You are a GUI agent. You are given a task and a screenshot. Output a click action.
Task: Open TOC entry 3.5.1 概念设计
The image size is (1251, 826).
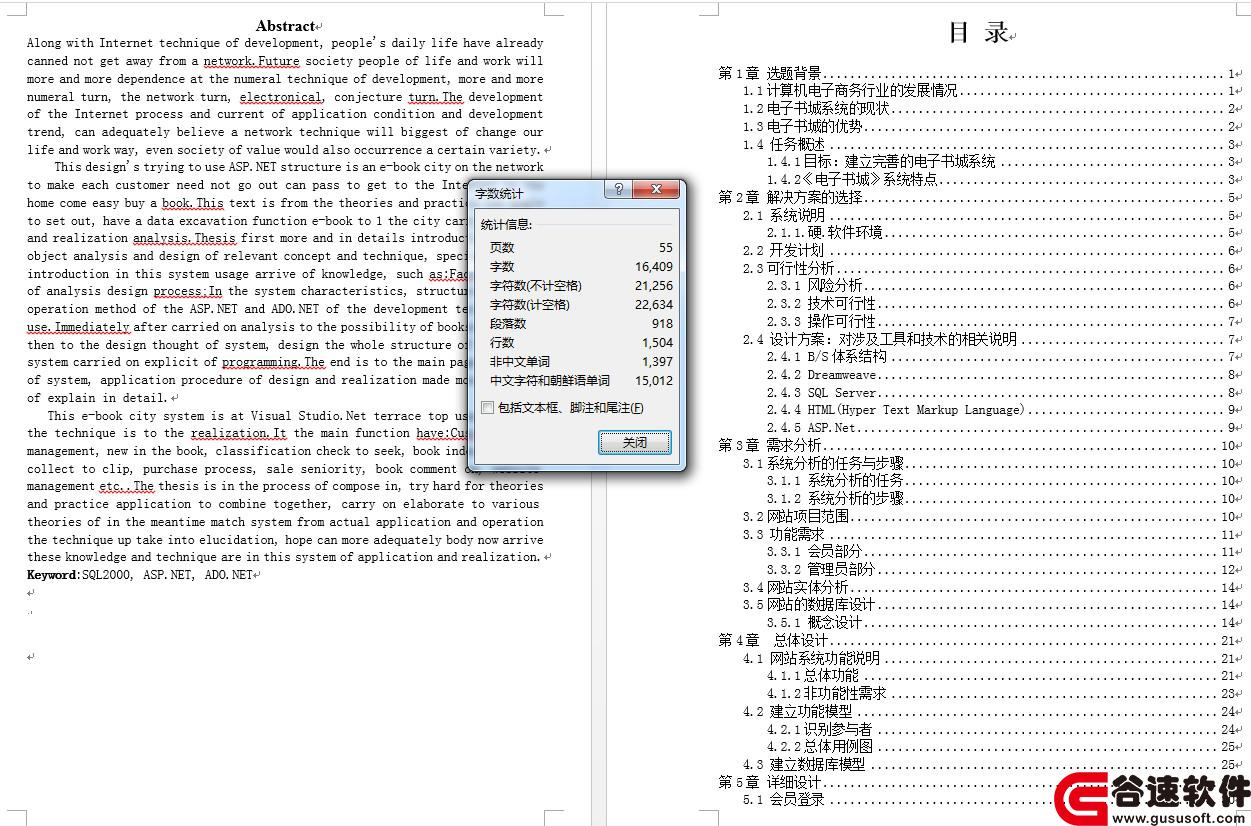pyautogui.click(x=1003, y=623)
